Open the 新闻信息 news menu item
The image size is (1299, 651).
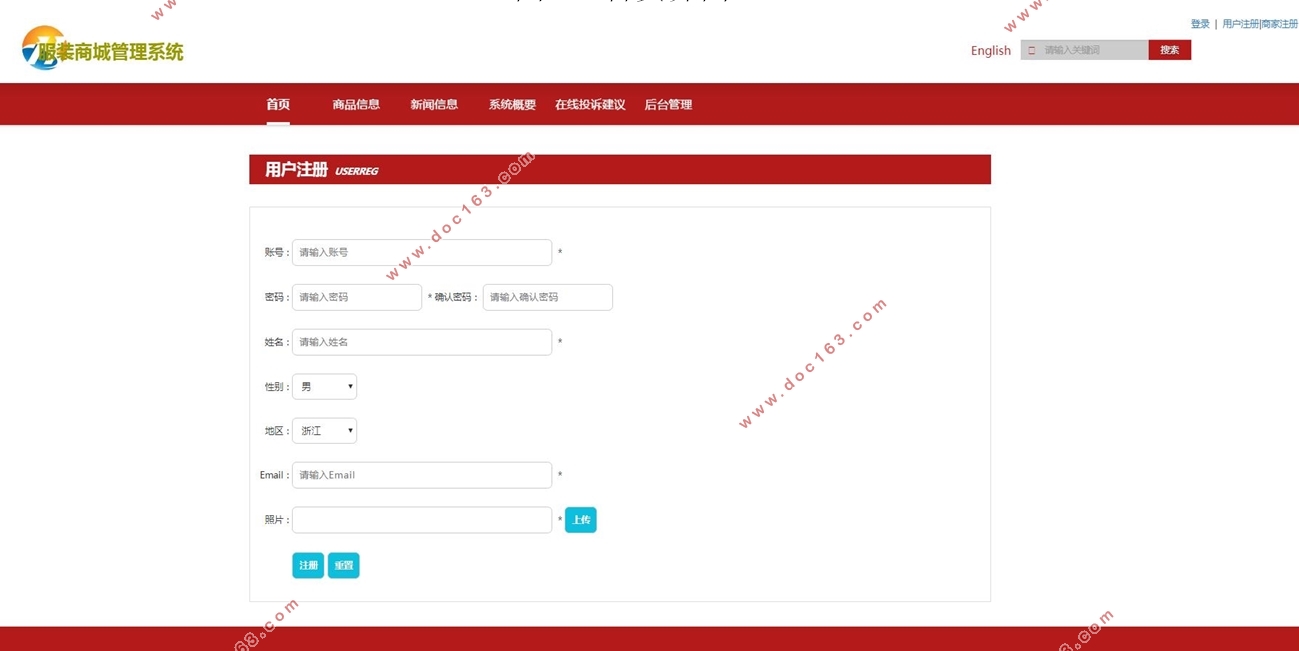pos(434,103)
